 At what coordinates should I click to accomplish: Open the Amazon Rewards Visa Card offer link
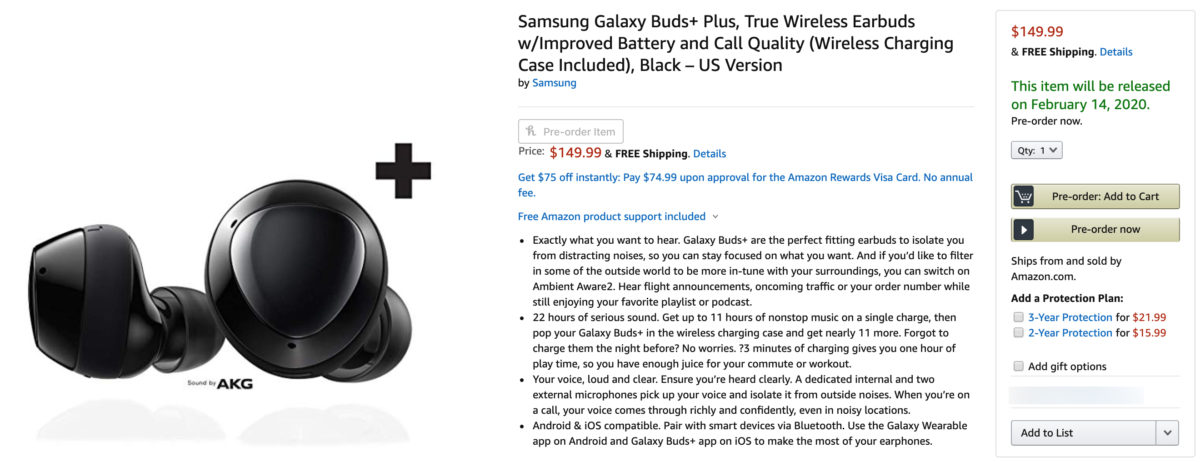point(744,178)
